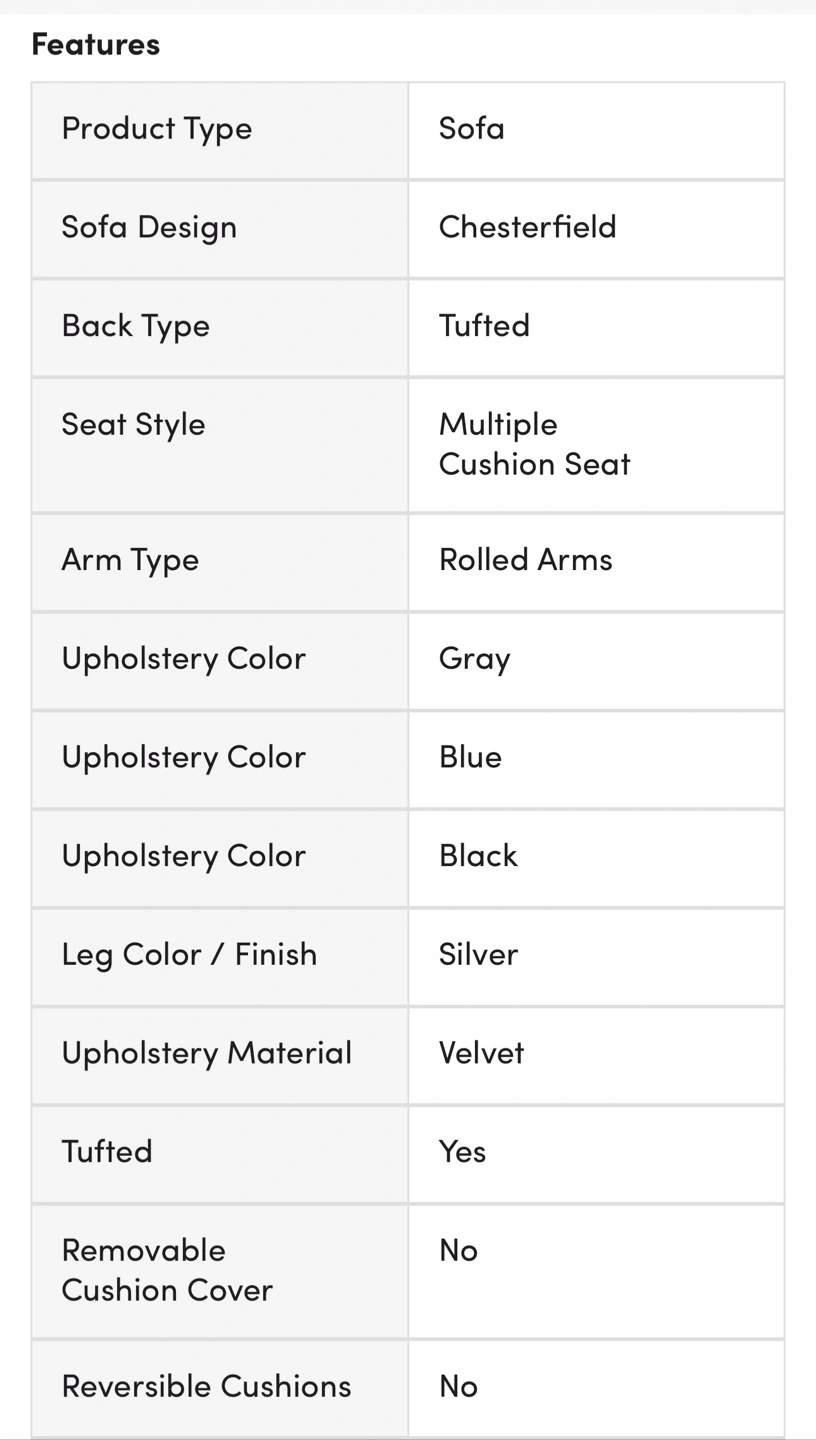
Task: Click the Seat Style label
Action: [133, 424]
